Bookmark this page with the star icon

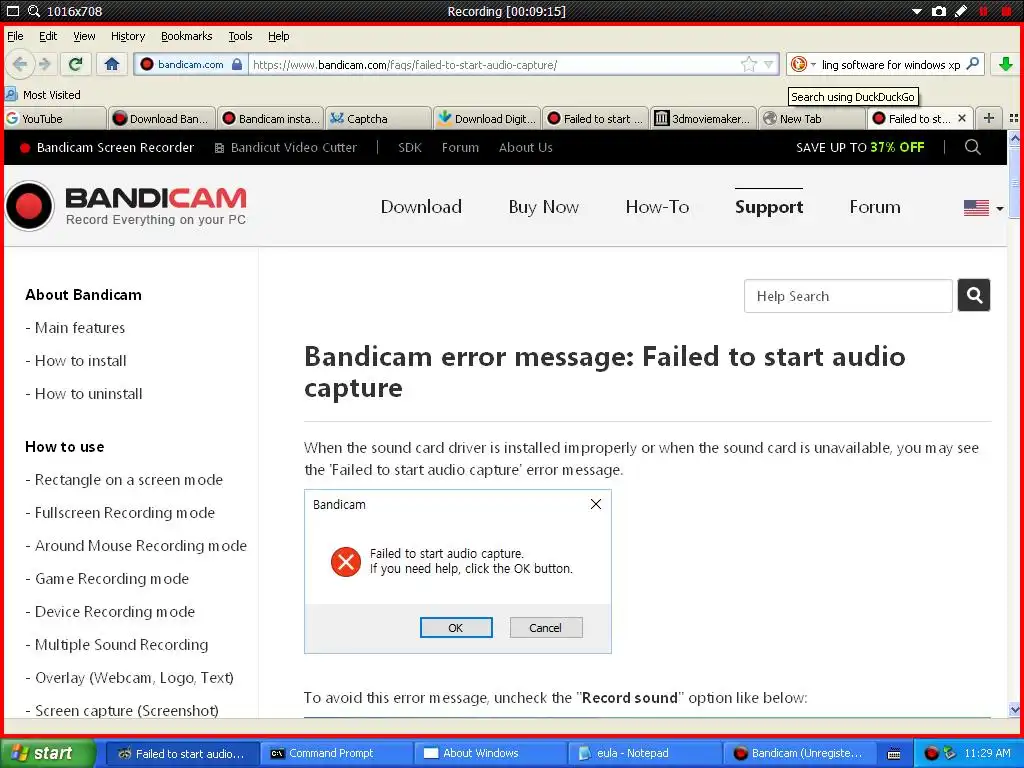748,64
